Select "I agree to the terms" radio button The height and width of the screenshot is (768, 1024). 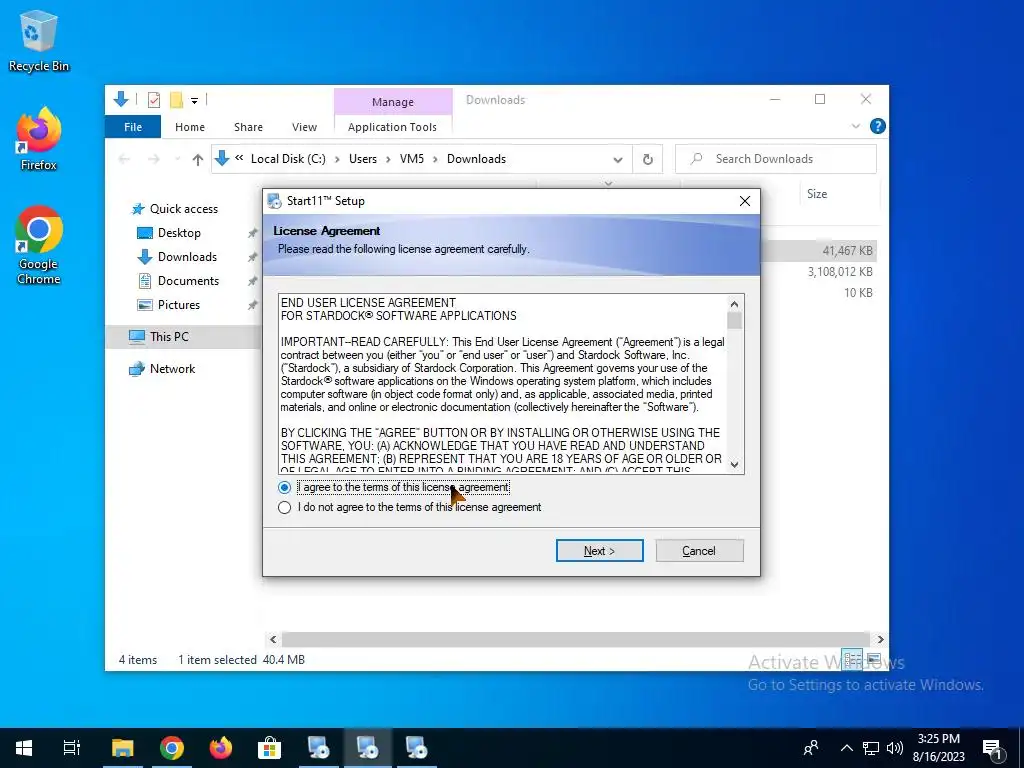point(284,487)
